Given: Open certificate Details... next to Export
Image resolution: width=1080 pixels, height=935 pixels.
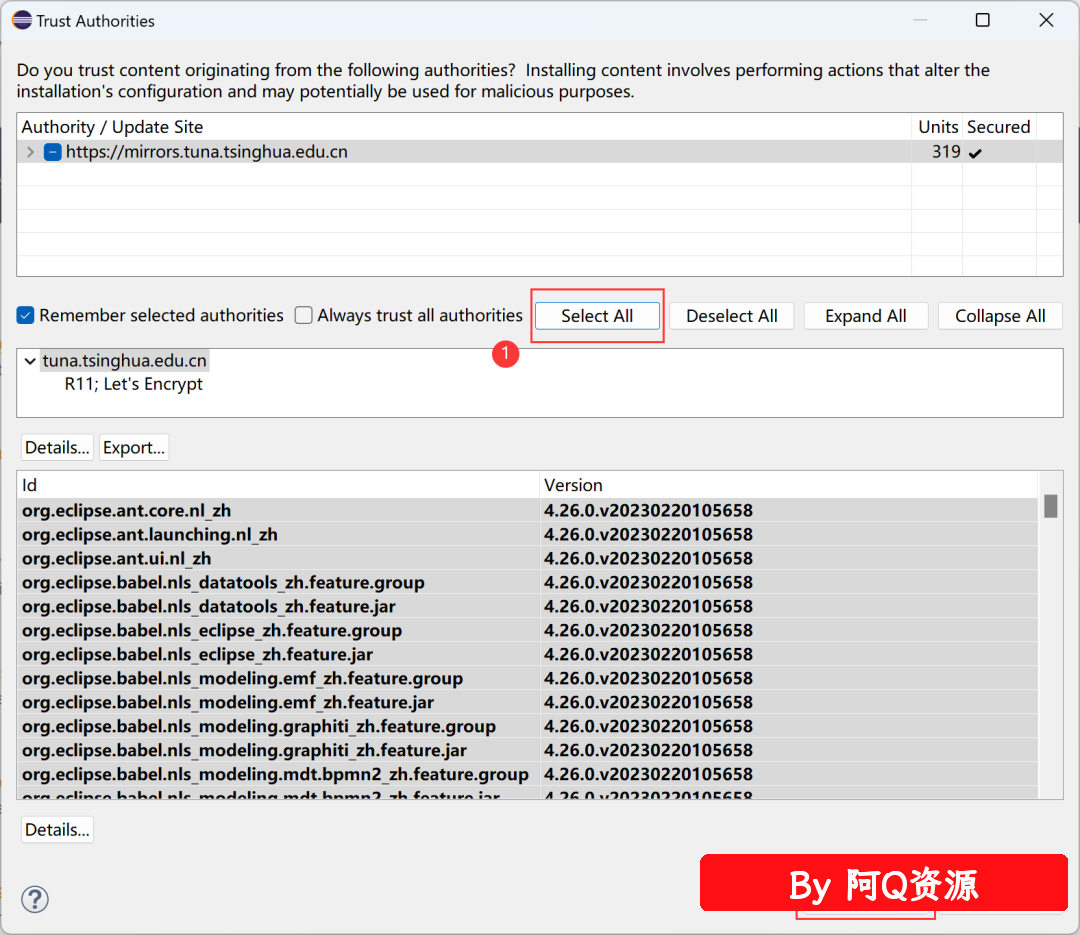Looking at the screenshot, I should tap(57, 447).
